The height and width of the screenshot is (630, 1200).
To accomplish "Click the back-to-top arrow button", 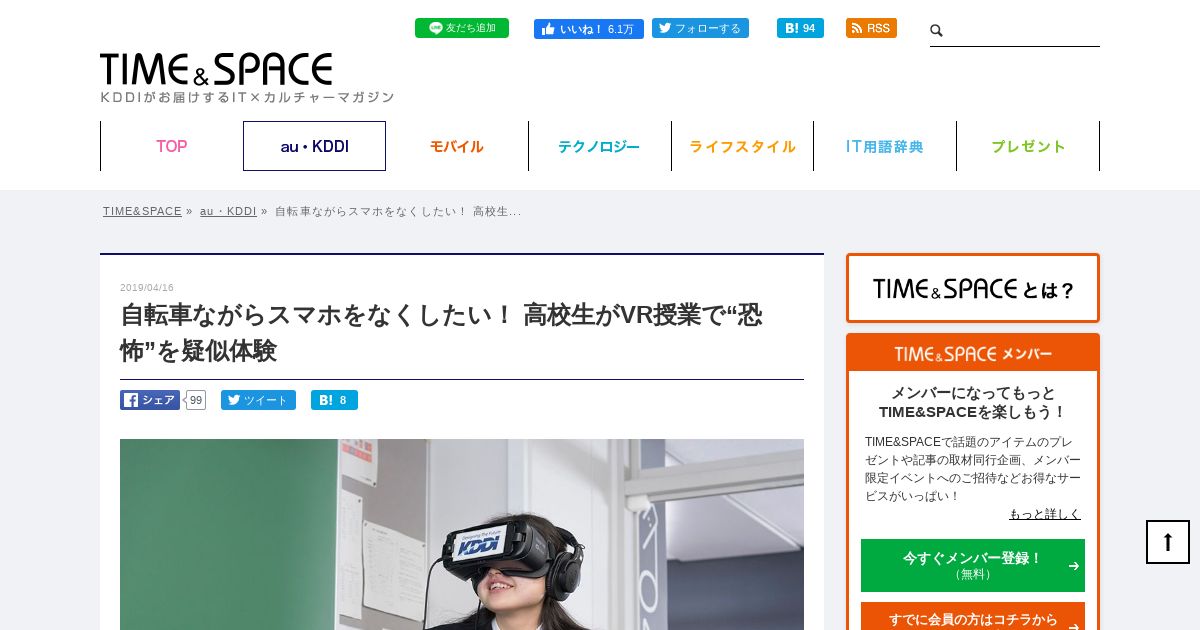I will 1168,542.
